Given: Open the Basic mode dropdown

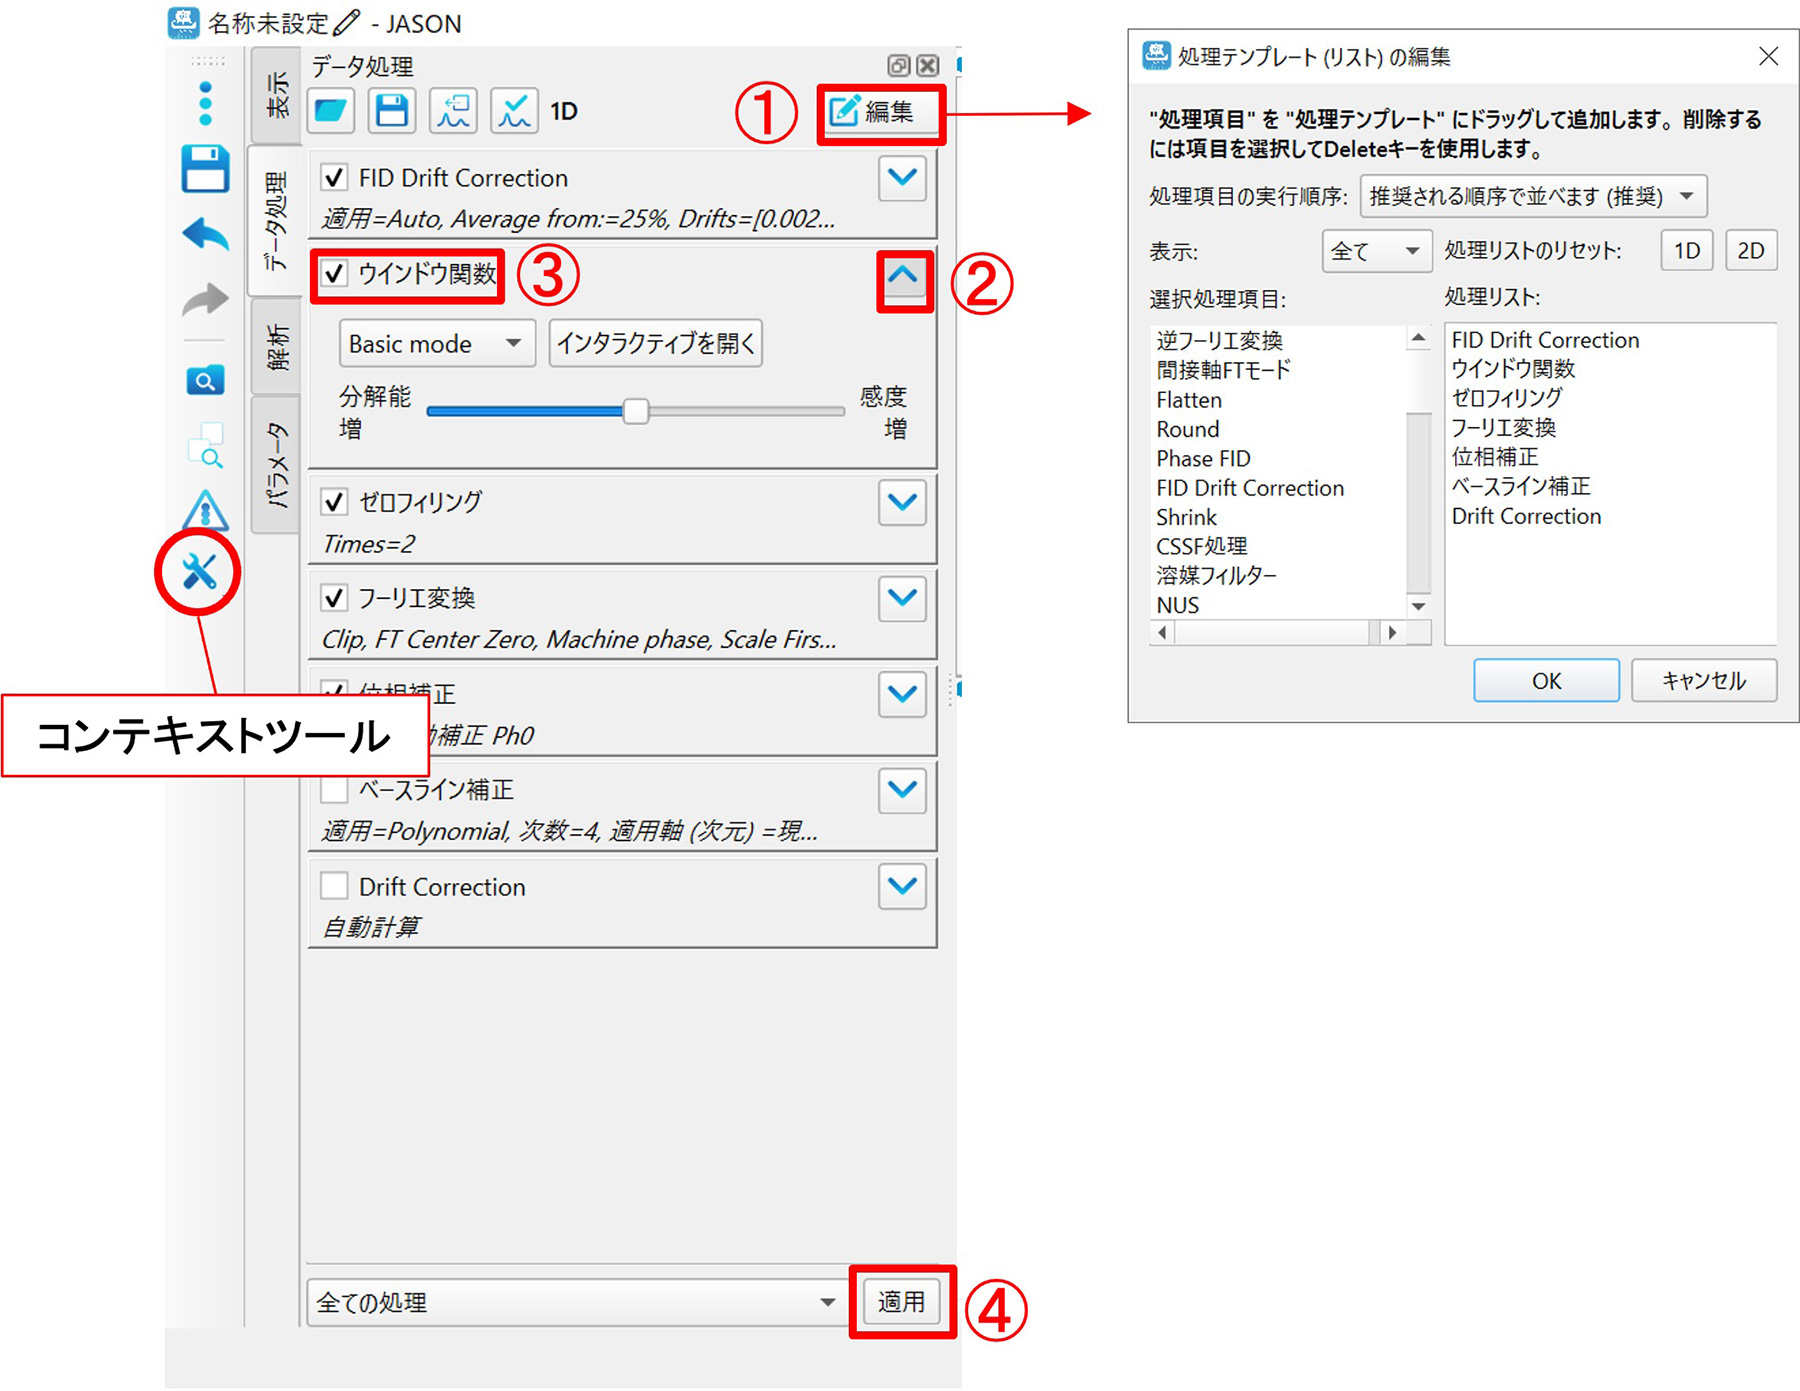Looking at the screenshot, I should point(437,344).
